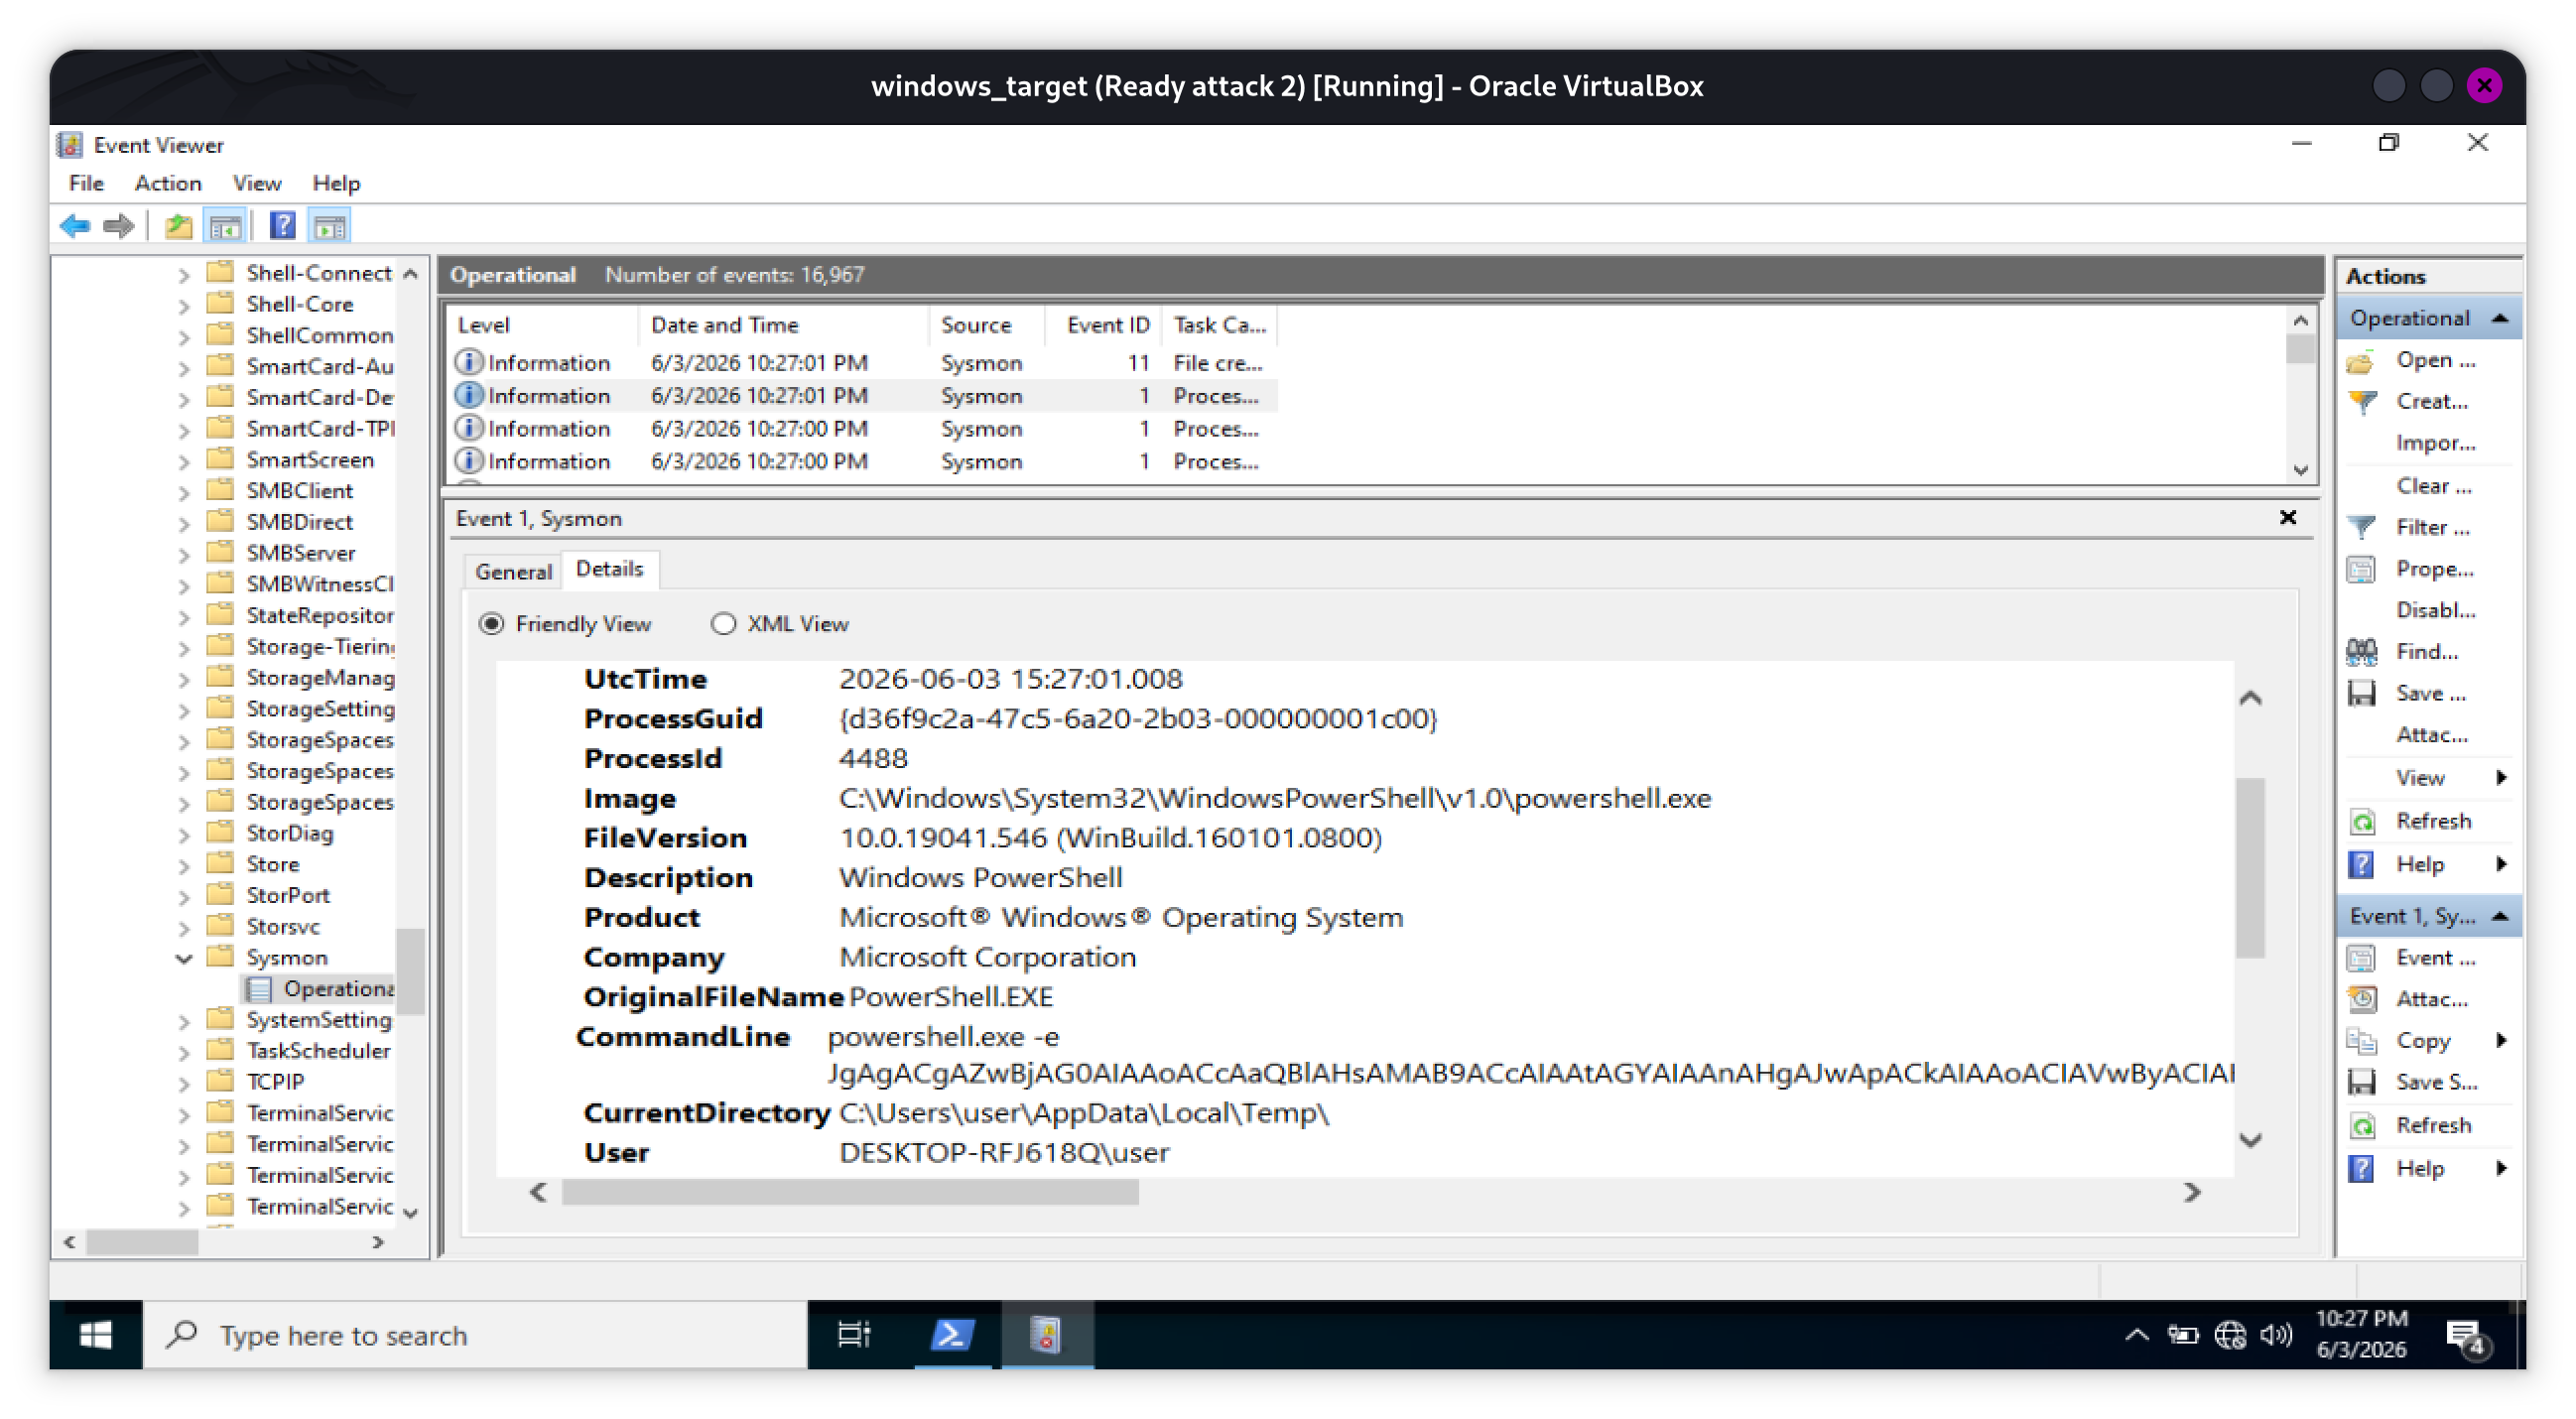Open the File menu

(86, 183)
